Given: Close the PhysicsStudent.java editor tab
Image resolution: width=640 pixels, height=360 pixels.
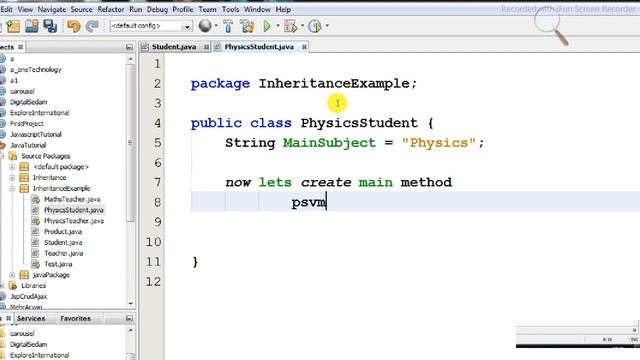Looking at the screenshot, I should click(x=304, y=47).
